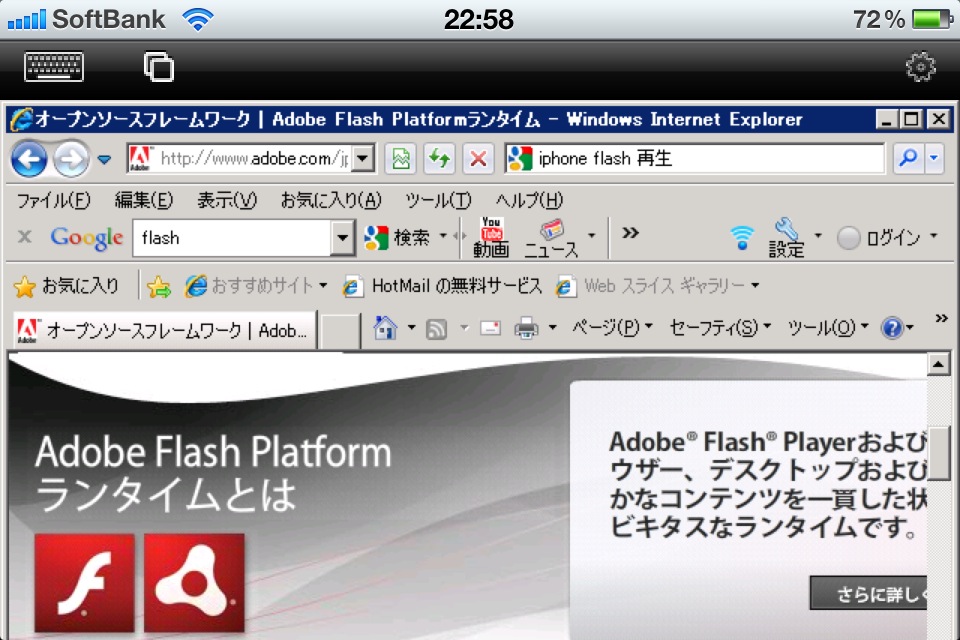Show hidden command bar items chevron
Screen dimensions: 960x640
coord(942,318)
